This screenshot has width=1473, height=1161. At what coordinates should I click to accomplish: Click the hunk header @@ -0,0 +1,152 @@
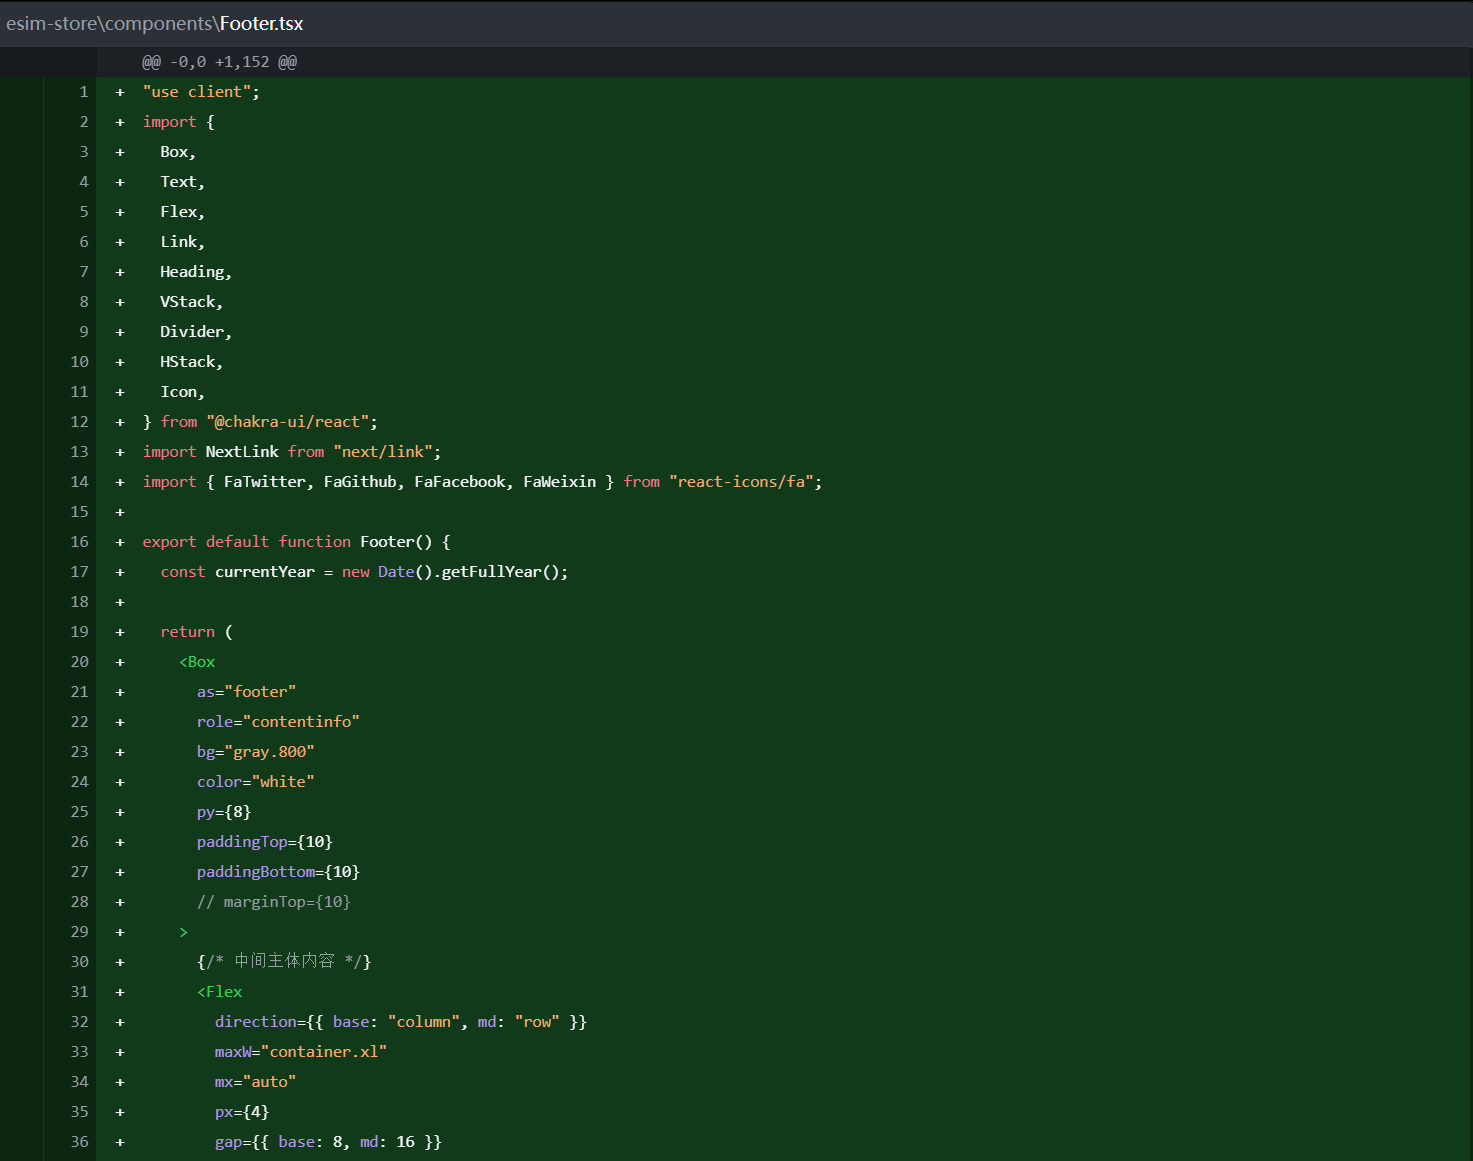point(219,62)
